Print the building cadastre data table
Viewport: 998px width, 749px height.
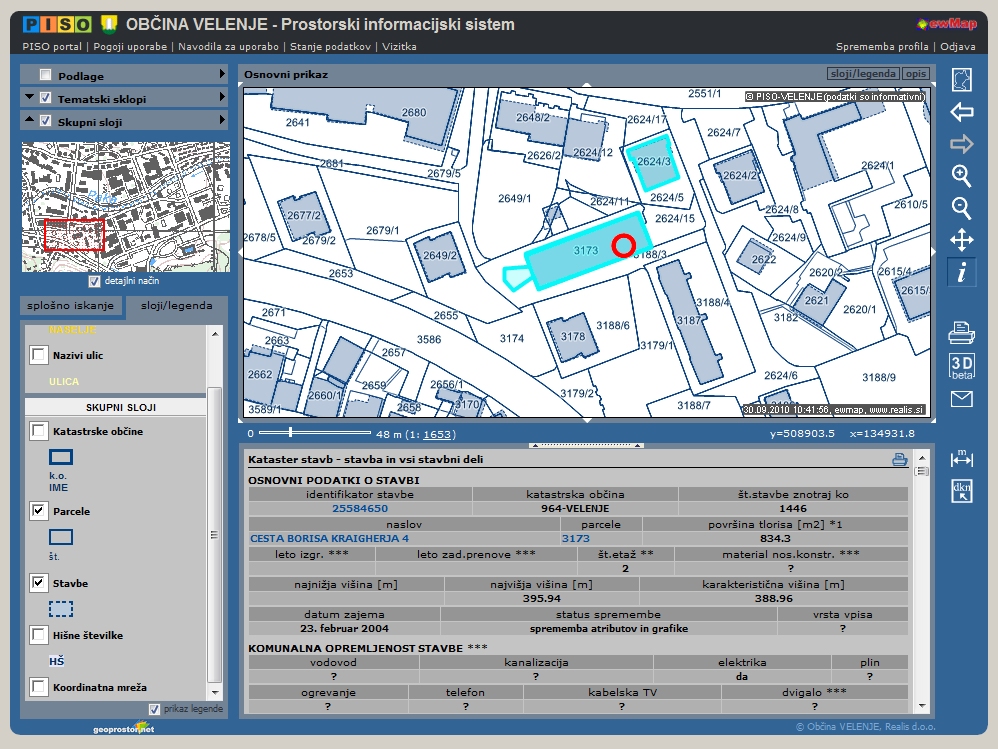[899, 460]
